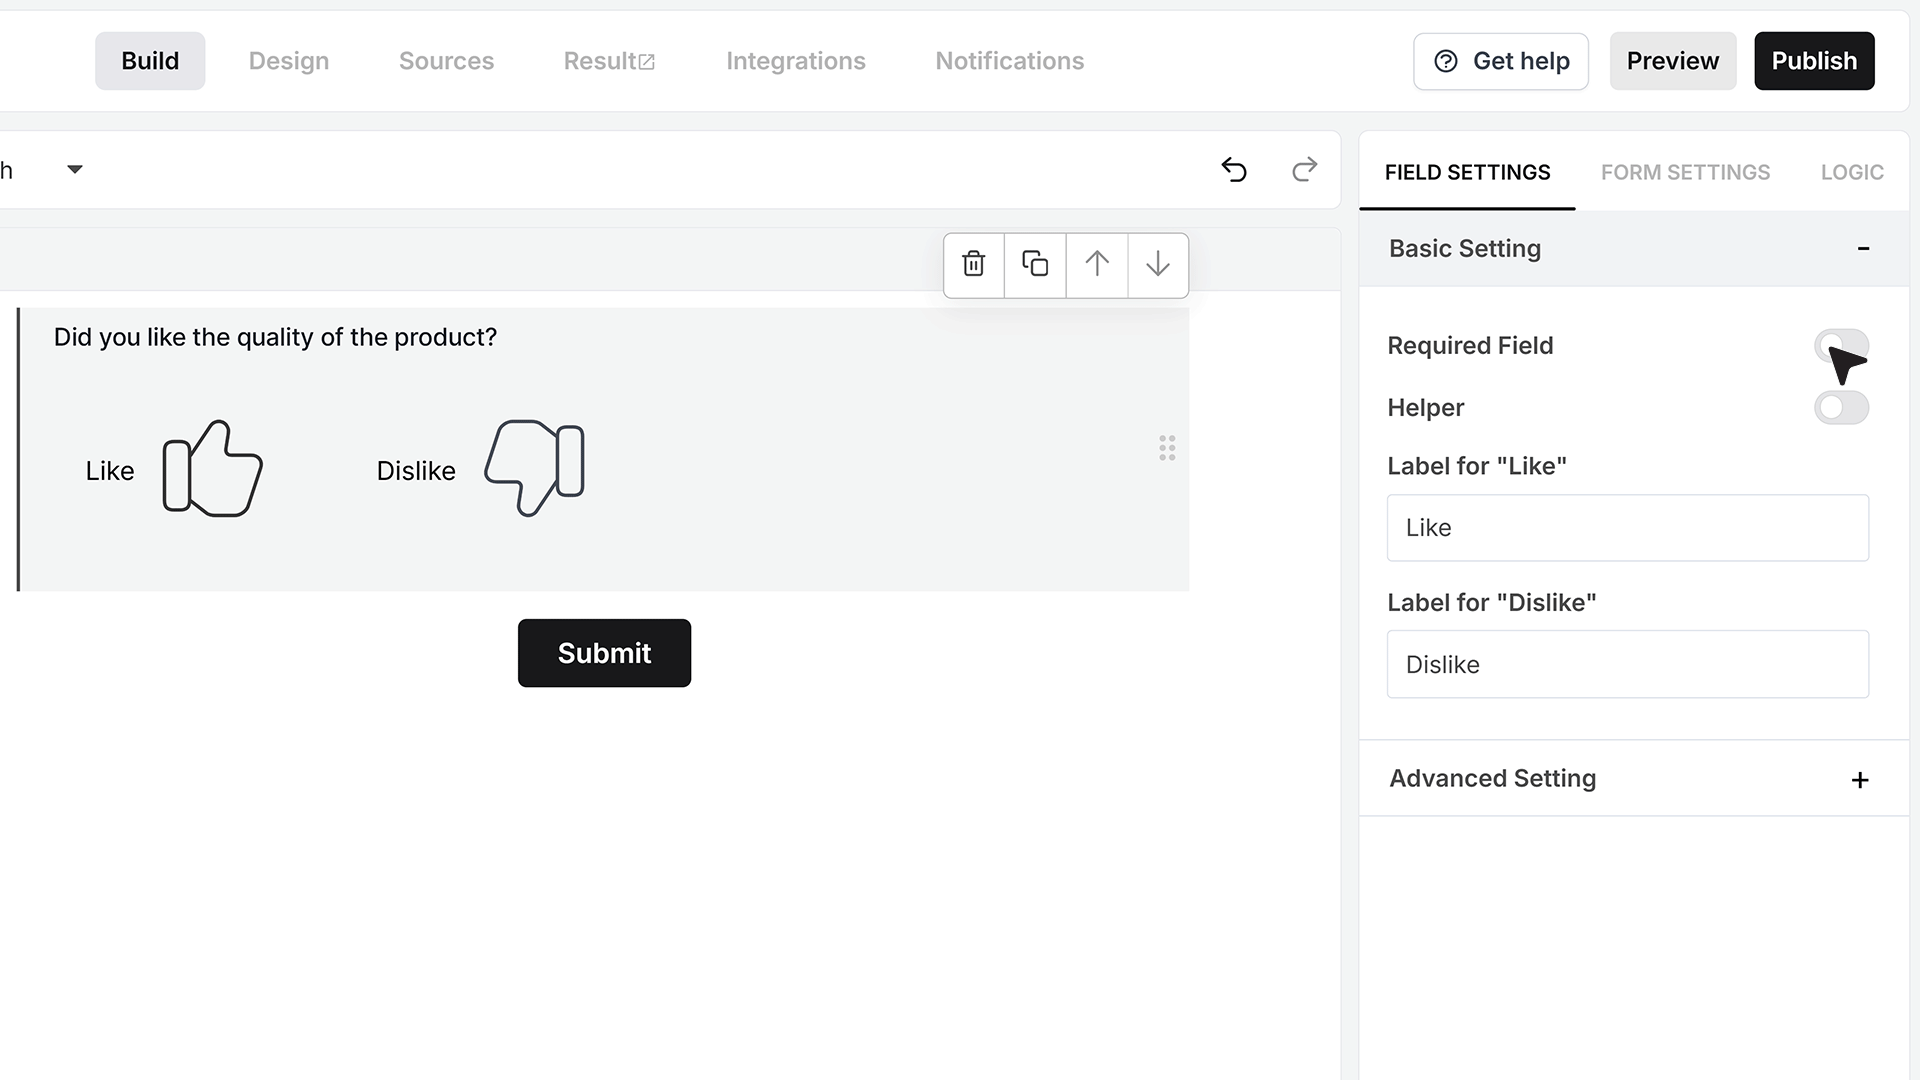Click the thumbs down Dislike icon

point(535,468)
